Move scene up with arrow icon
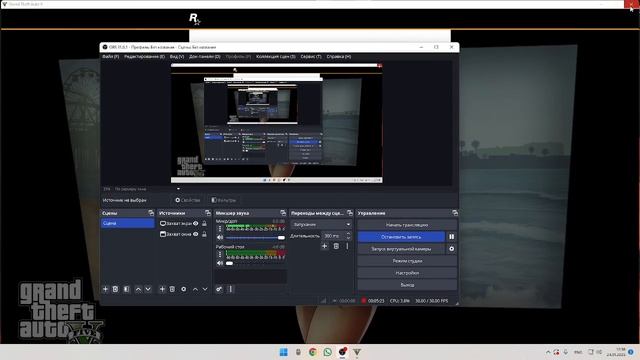The width and height of the screenshot is (640, 360). 138,289
